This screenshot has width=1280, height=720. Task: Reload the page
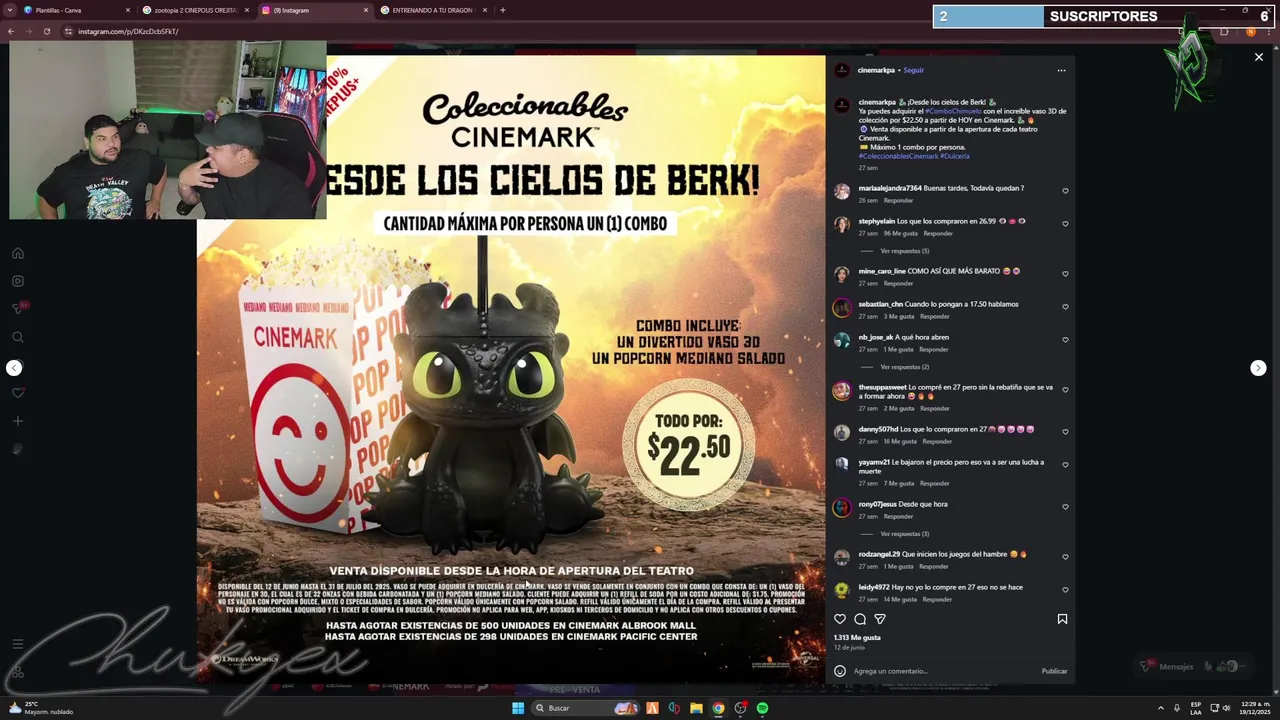[46, 31]
